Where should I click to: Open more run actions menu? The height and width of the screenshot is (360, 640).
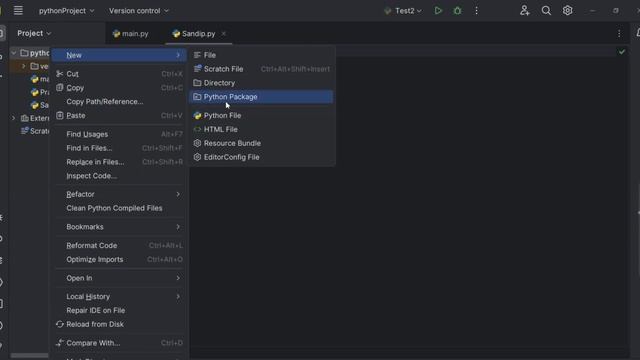476,11
